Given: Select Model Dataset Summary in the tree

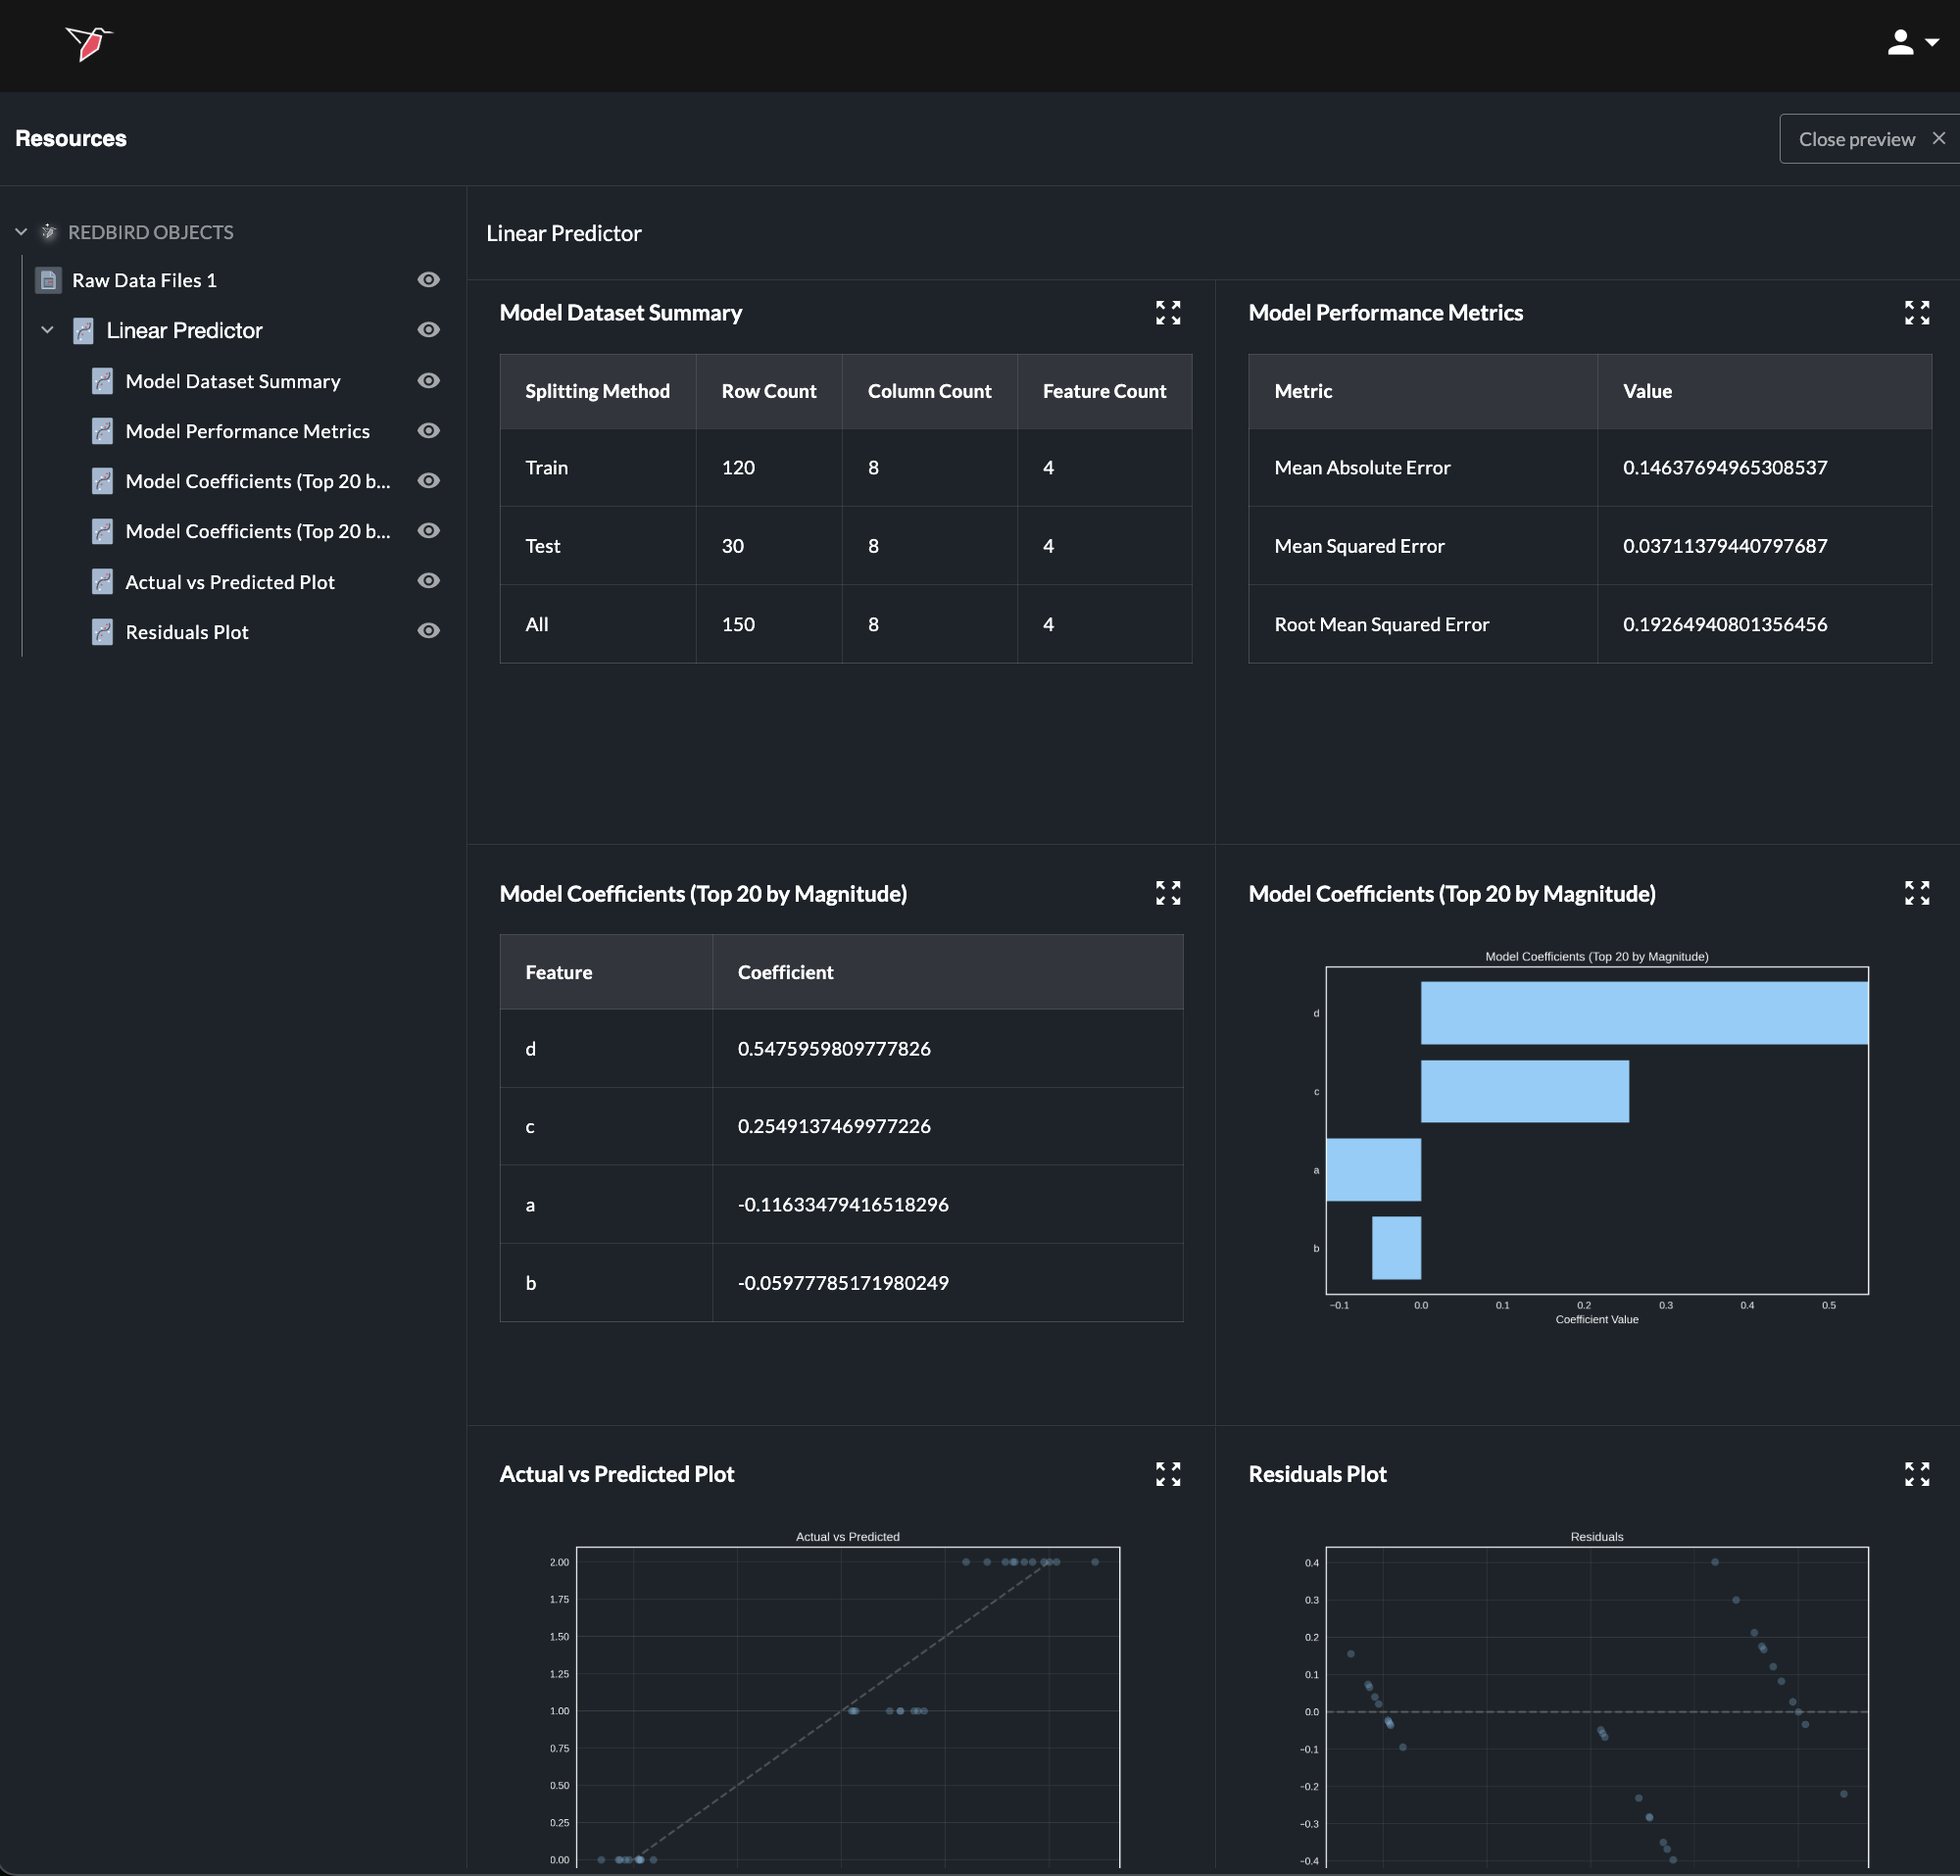Looking at the screenshot, I should pos(232,381).
